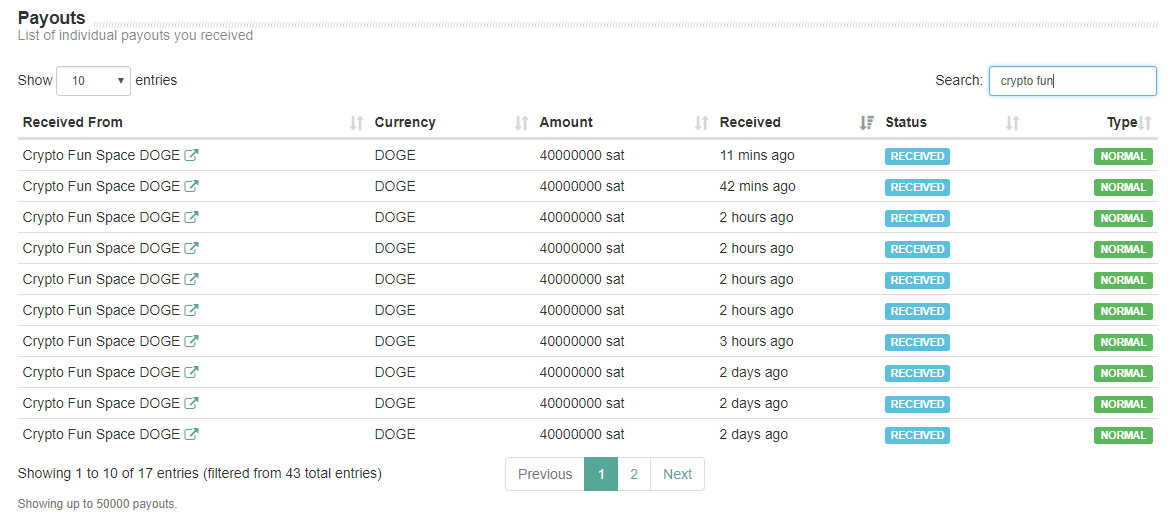Image resolution: width=1174 pixels, height=521 pixels.
Task: Click Received From column header text
Action: [x=73, y=123]
